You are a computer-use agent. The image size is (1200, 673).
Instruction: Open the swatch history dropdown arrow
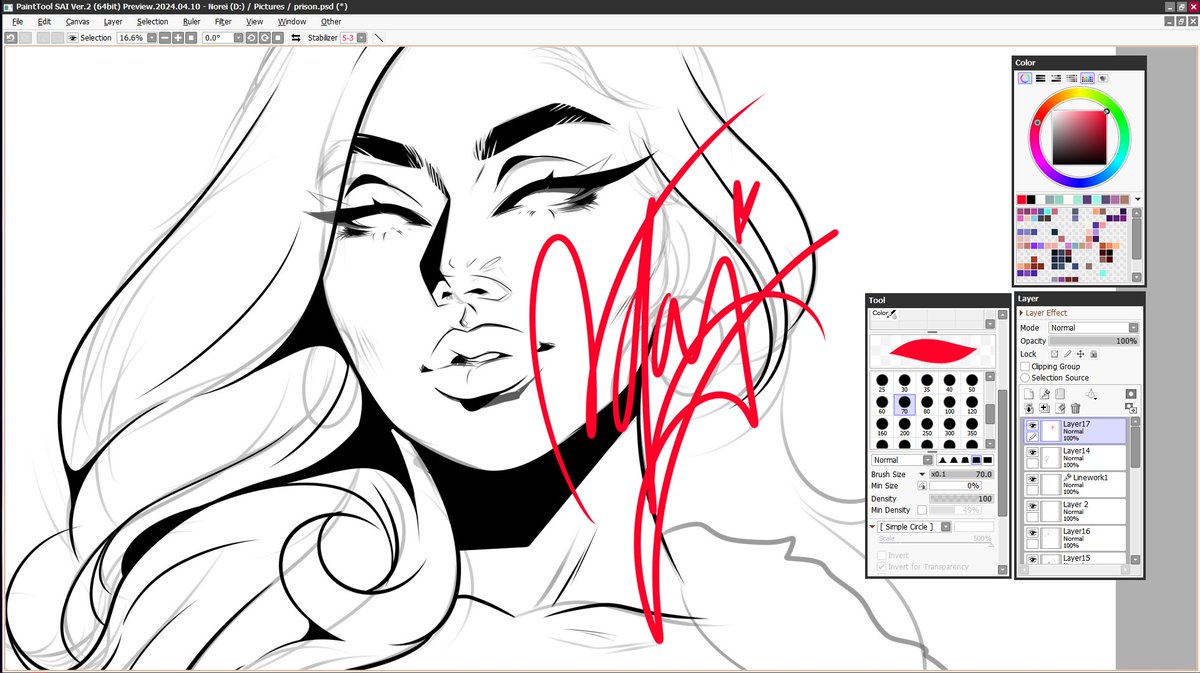(1138, 199)
